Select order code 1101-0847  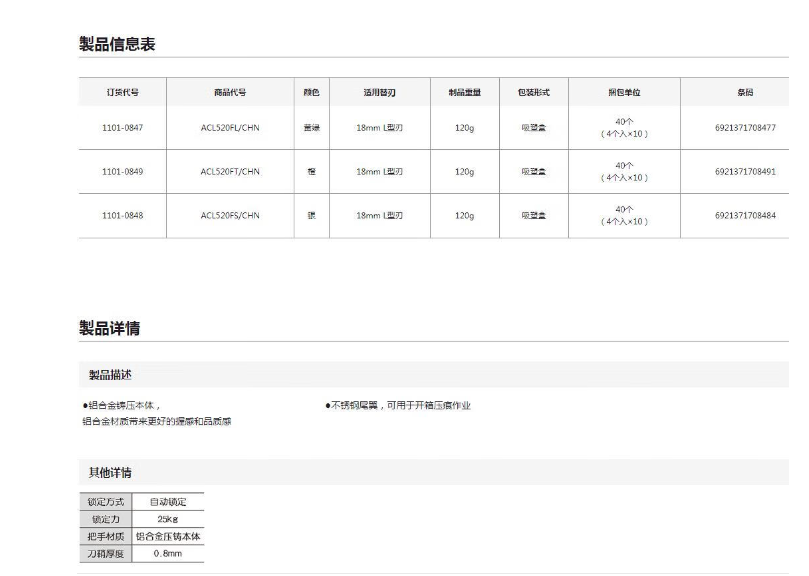pyautogui.click(x=122, y=128)
